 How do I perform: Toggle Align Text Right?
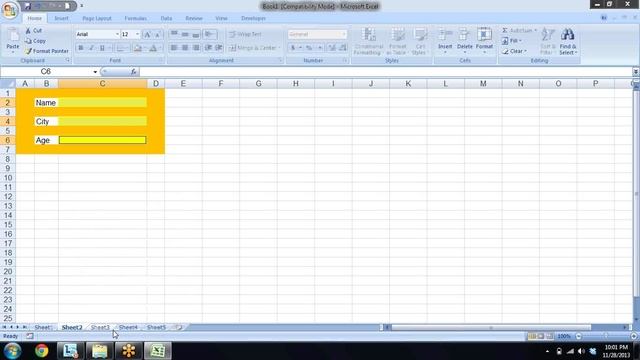coord(196,48)
